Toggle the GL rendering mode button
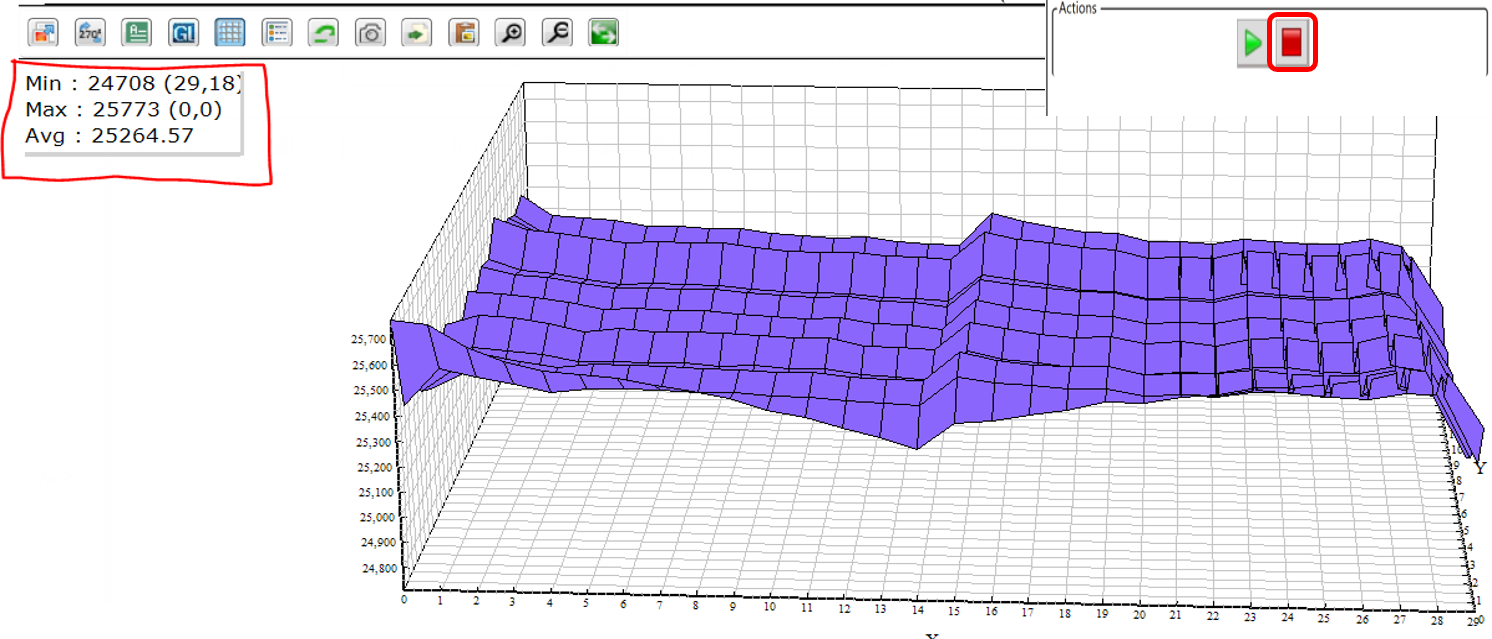Screen dimensions: 1492x639 click(183, 32)
